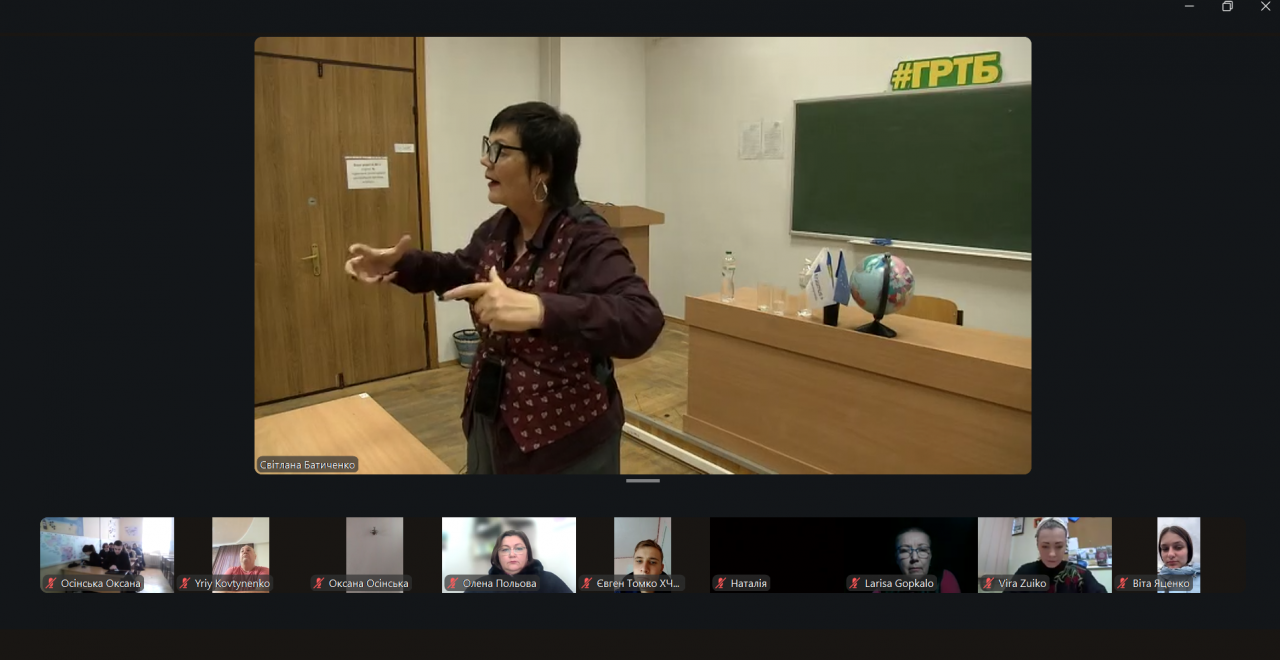This screenshot has width=1280, height=660.
Task: Click the Віта Яценко name label
Action: point(1160,584)
